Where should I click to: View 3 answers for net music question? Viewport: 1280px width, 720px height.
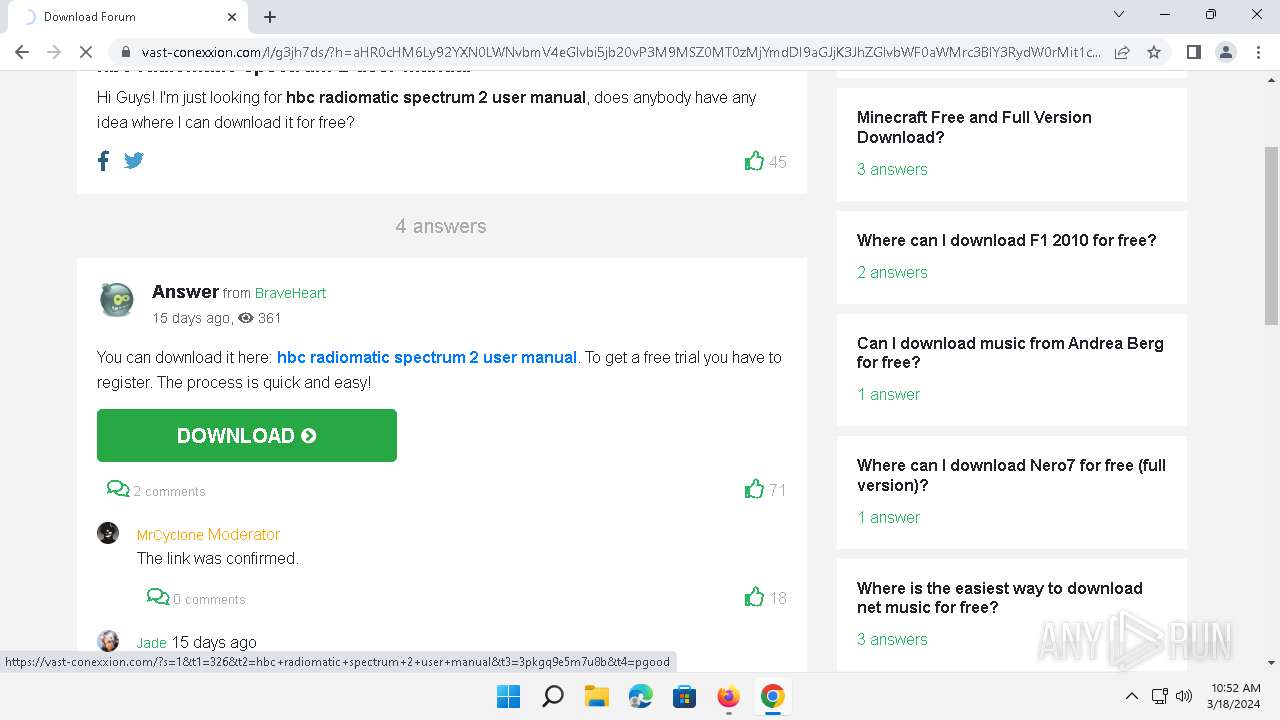tap(892, 639)
